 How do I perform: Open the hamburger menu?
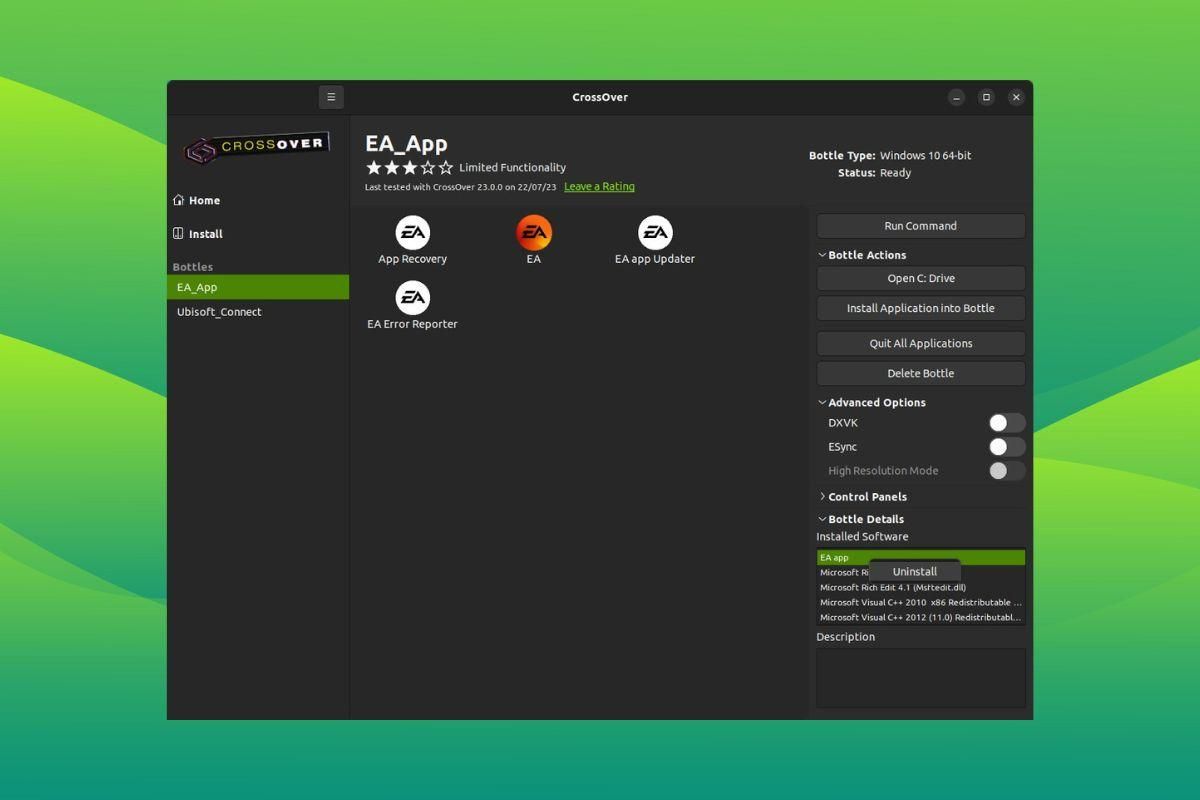331,97
